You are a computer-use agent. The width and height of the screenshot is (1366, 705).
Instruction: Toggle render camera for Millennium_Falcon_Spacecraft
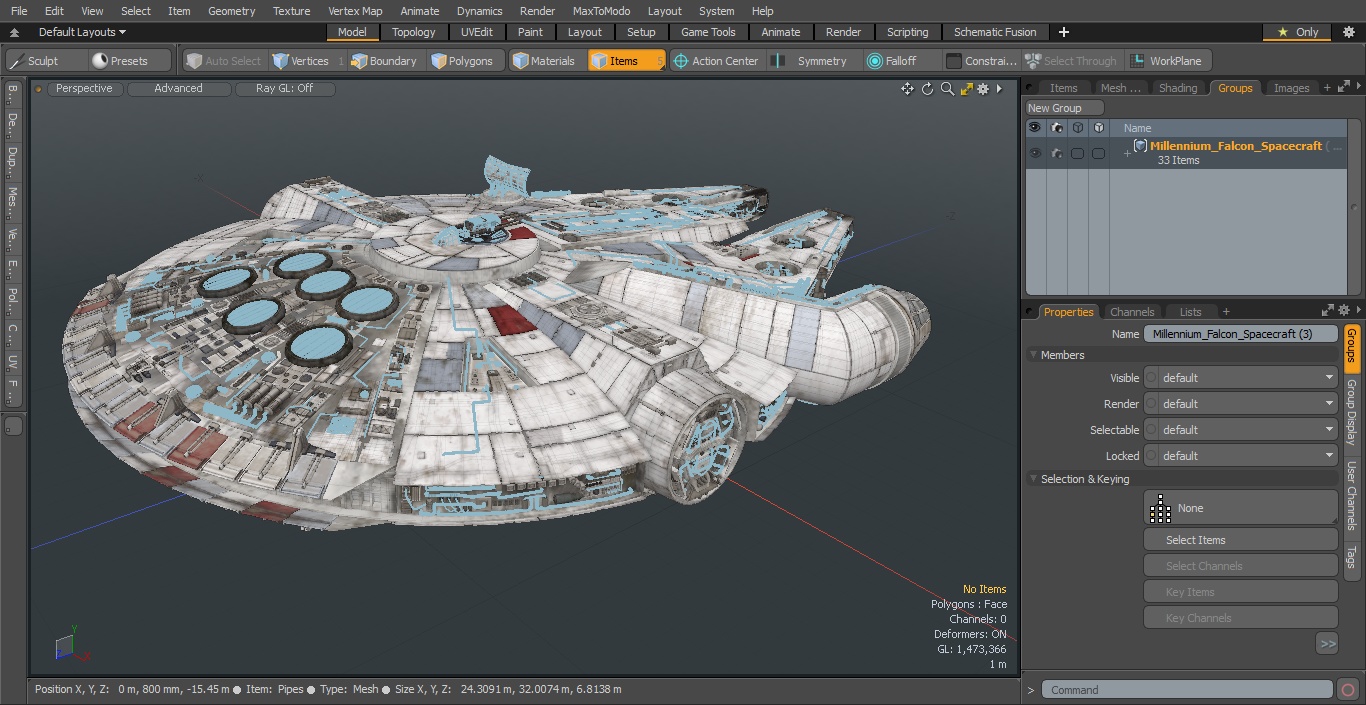1056,153
